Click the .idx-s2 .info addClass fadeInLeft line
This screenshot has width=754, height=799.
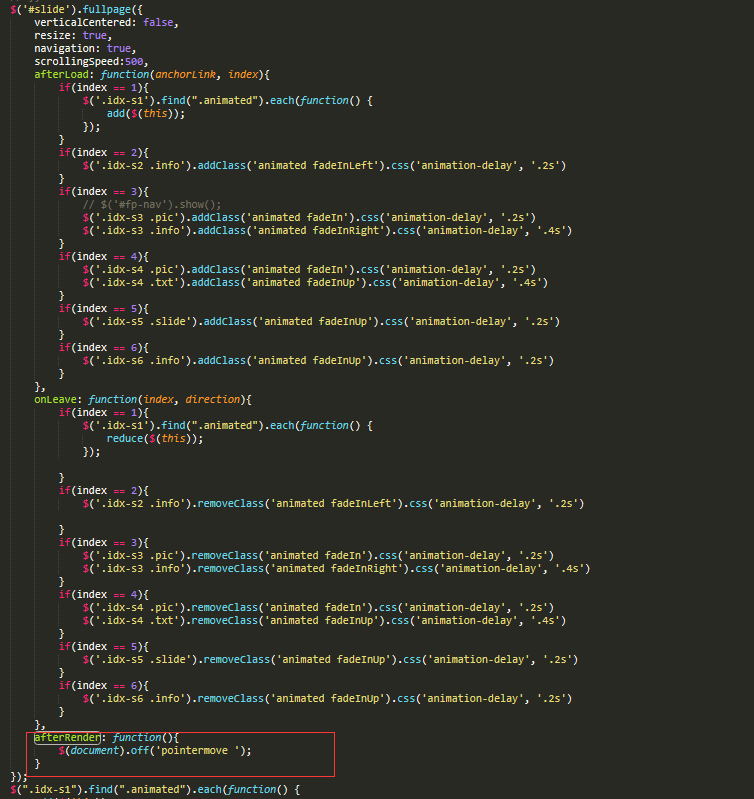pos(324,166)
